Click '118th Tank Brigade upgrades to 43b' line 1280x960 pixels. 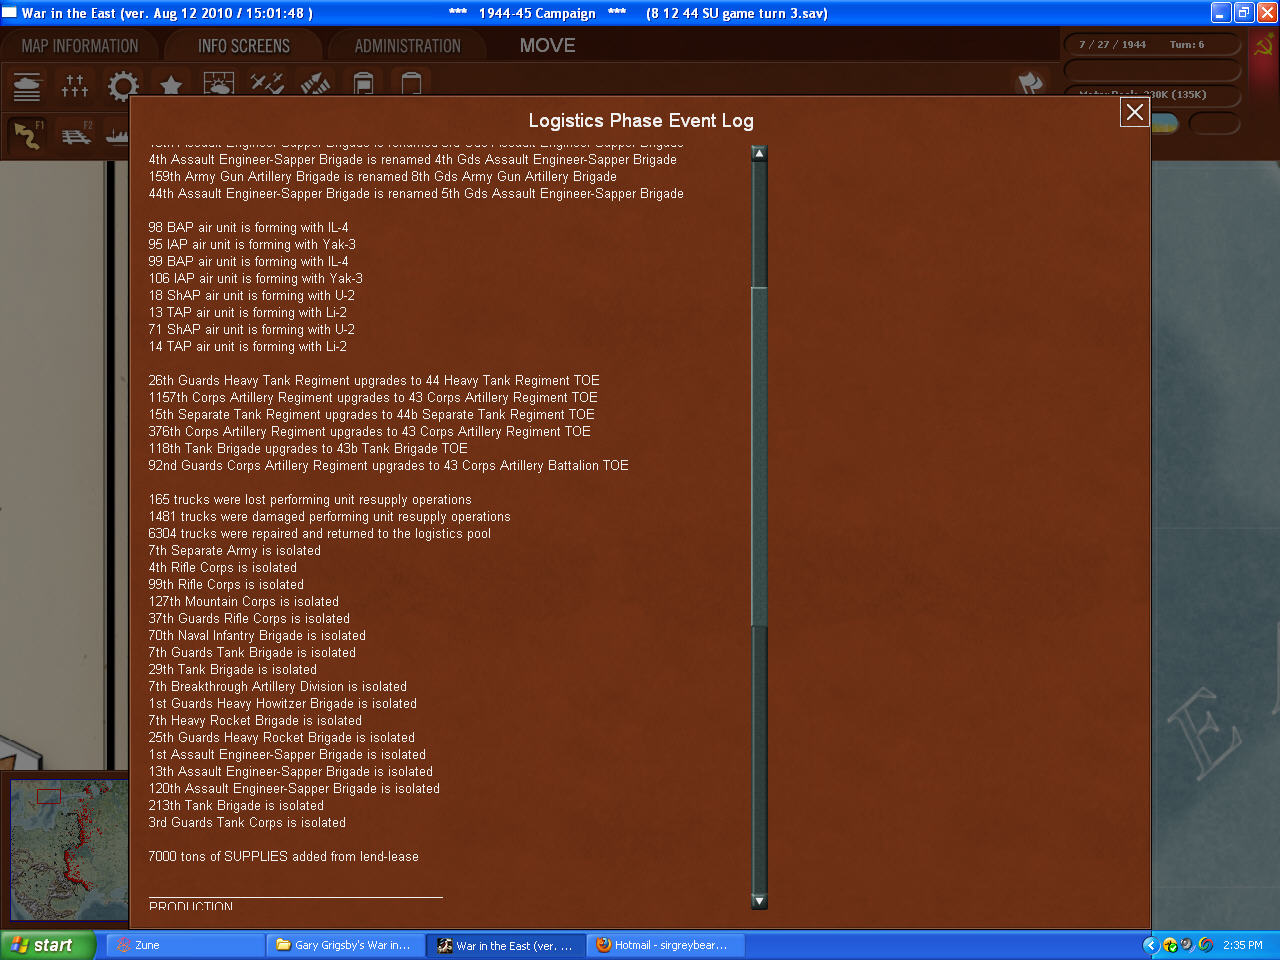click(x=308, y=449)
